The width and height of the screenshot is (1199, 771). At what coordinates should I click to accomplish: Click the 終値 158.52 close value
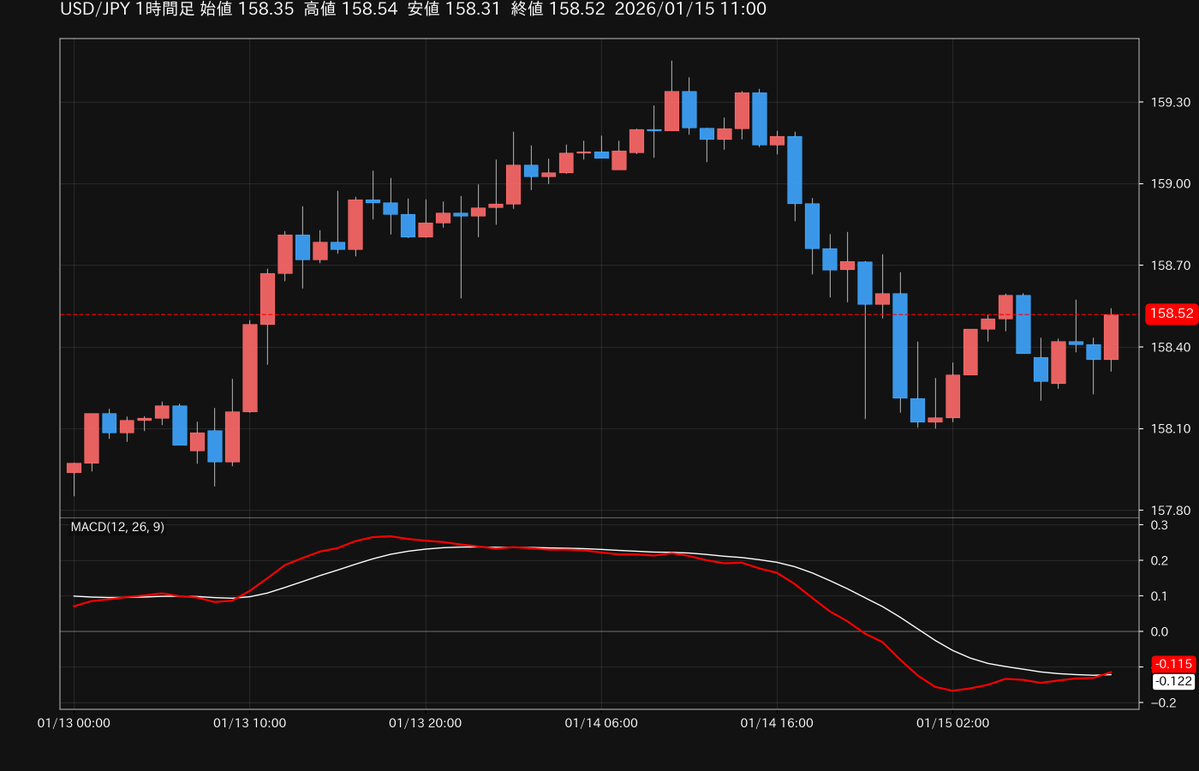557,9
